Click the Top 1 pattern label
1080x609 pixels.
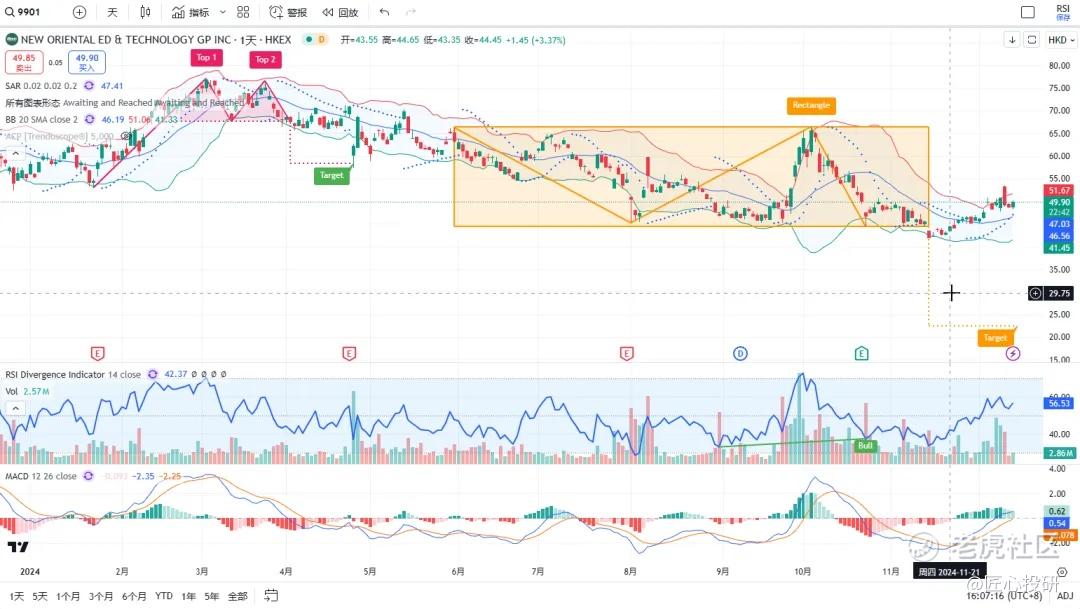206,57
